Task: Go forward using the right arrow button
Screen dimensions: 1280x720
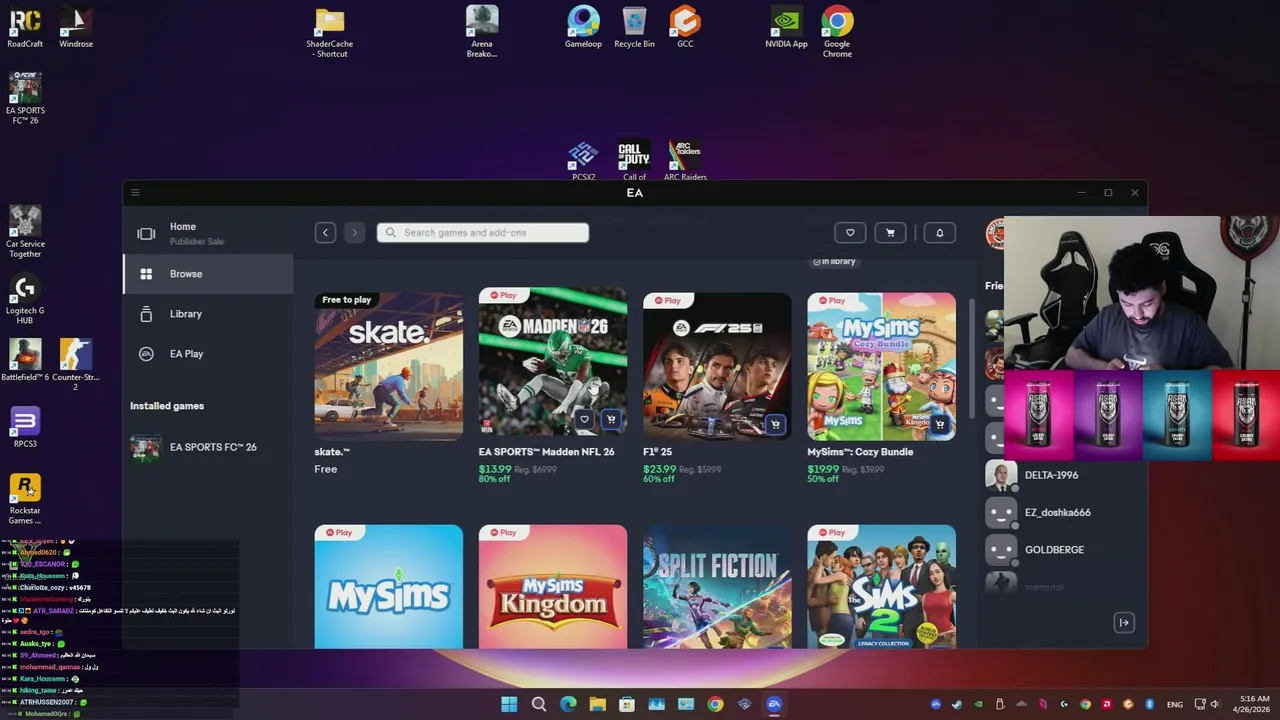Action: pyautogui.click(x=354, y=233)
